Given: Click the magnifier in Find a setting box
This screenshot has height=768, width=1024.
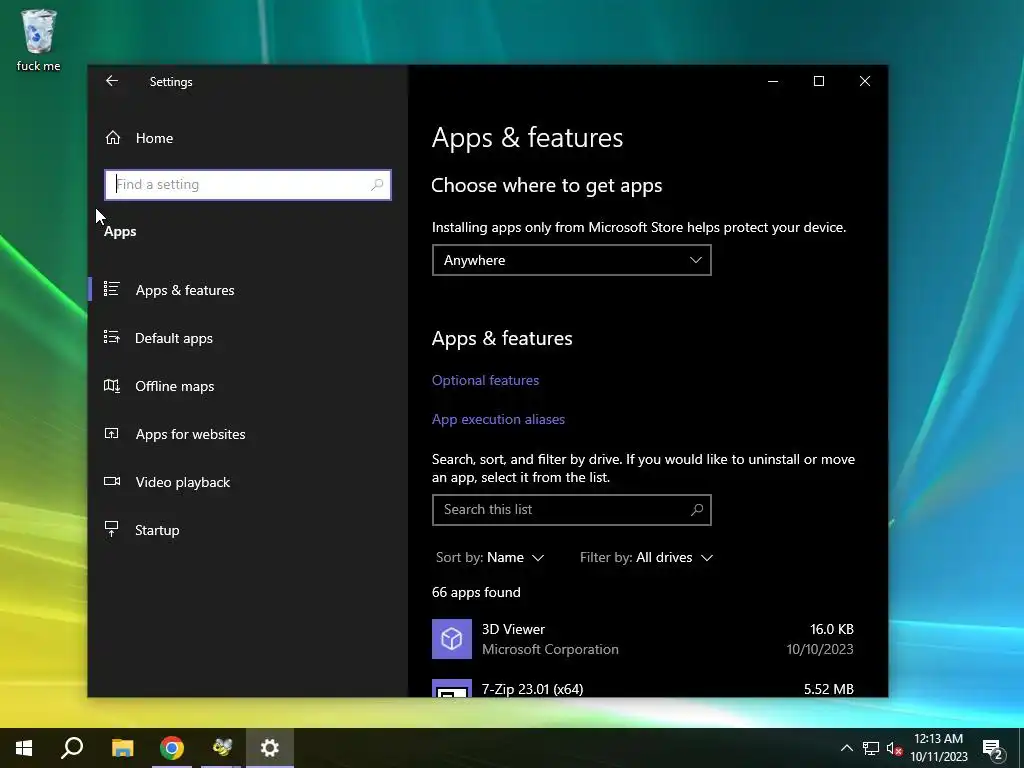Looking at the screenshot, I should (377, 185).
